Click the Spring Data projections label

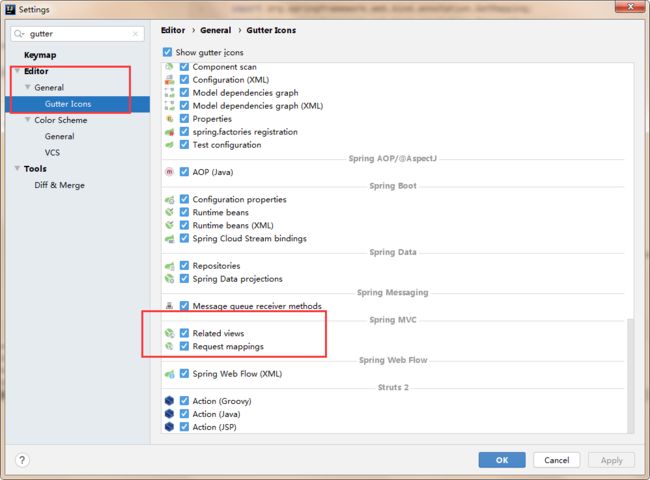[x=237, y=279]
